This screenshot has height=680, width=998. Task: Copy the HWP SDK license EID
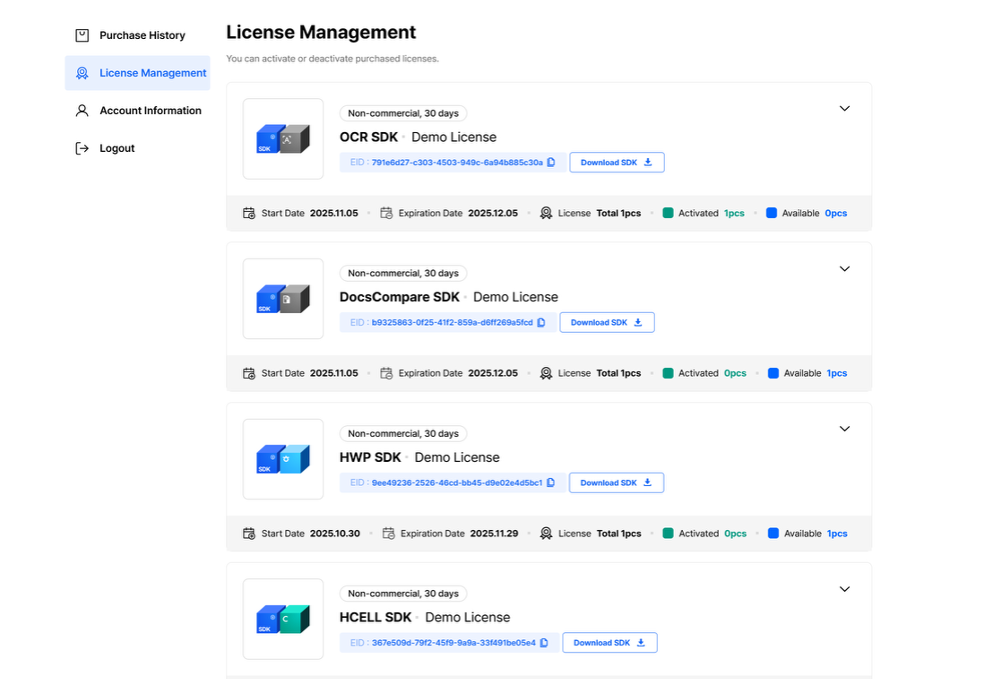coord(552,482)
